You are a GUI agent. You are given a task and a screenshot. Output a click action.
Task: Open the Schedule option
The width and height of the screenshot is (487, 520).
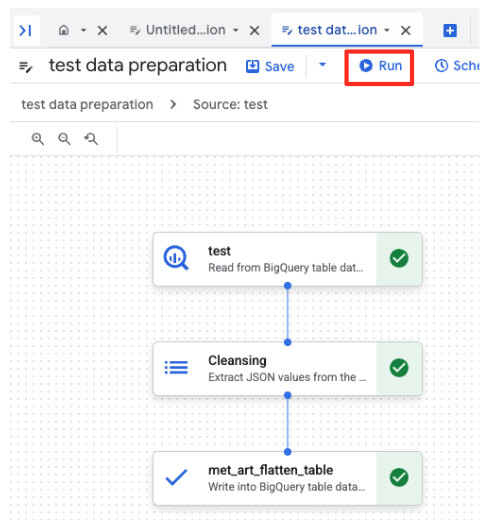coord(457,66)
